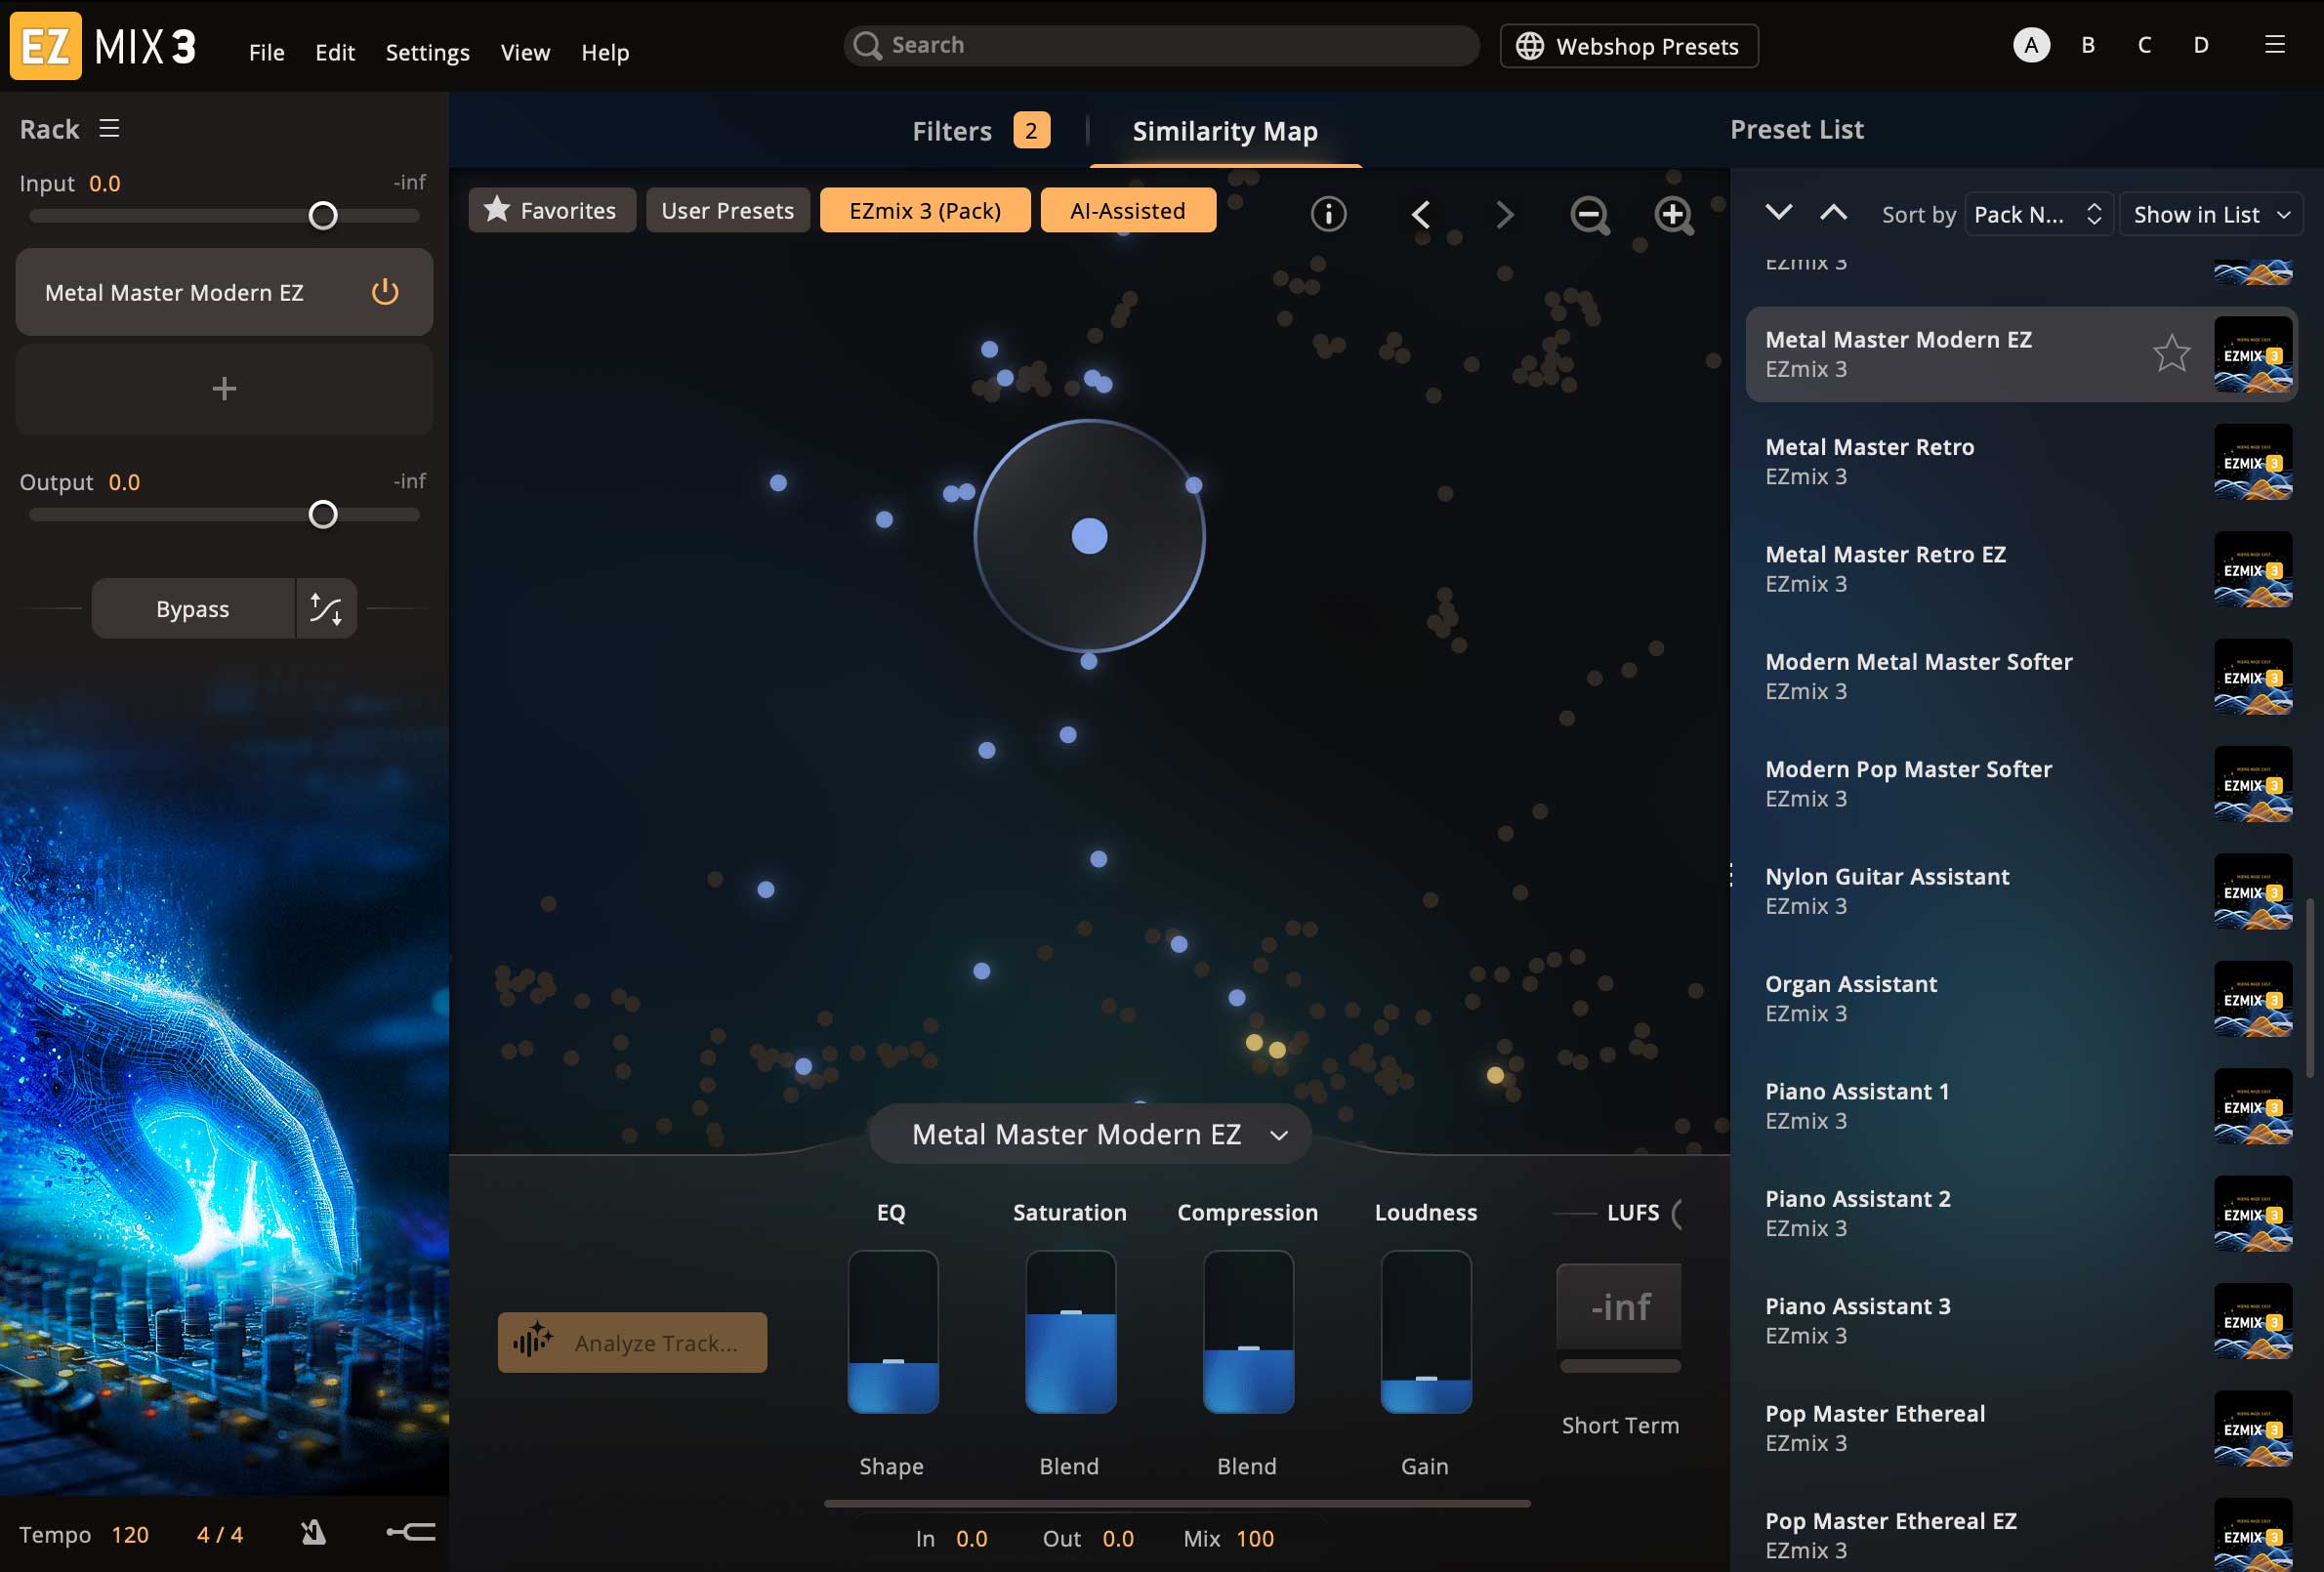Expand the Show in List dropdown
Image resolution: width=2324 pixels, height=1572 pixels.
(x=2210, y=215)
